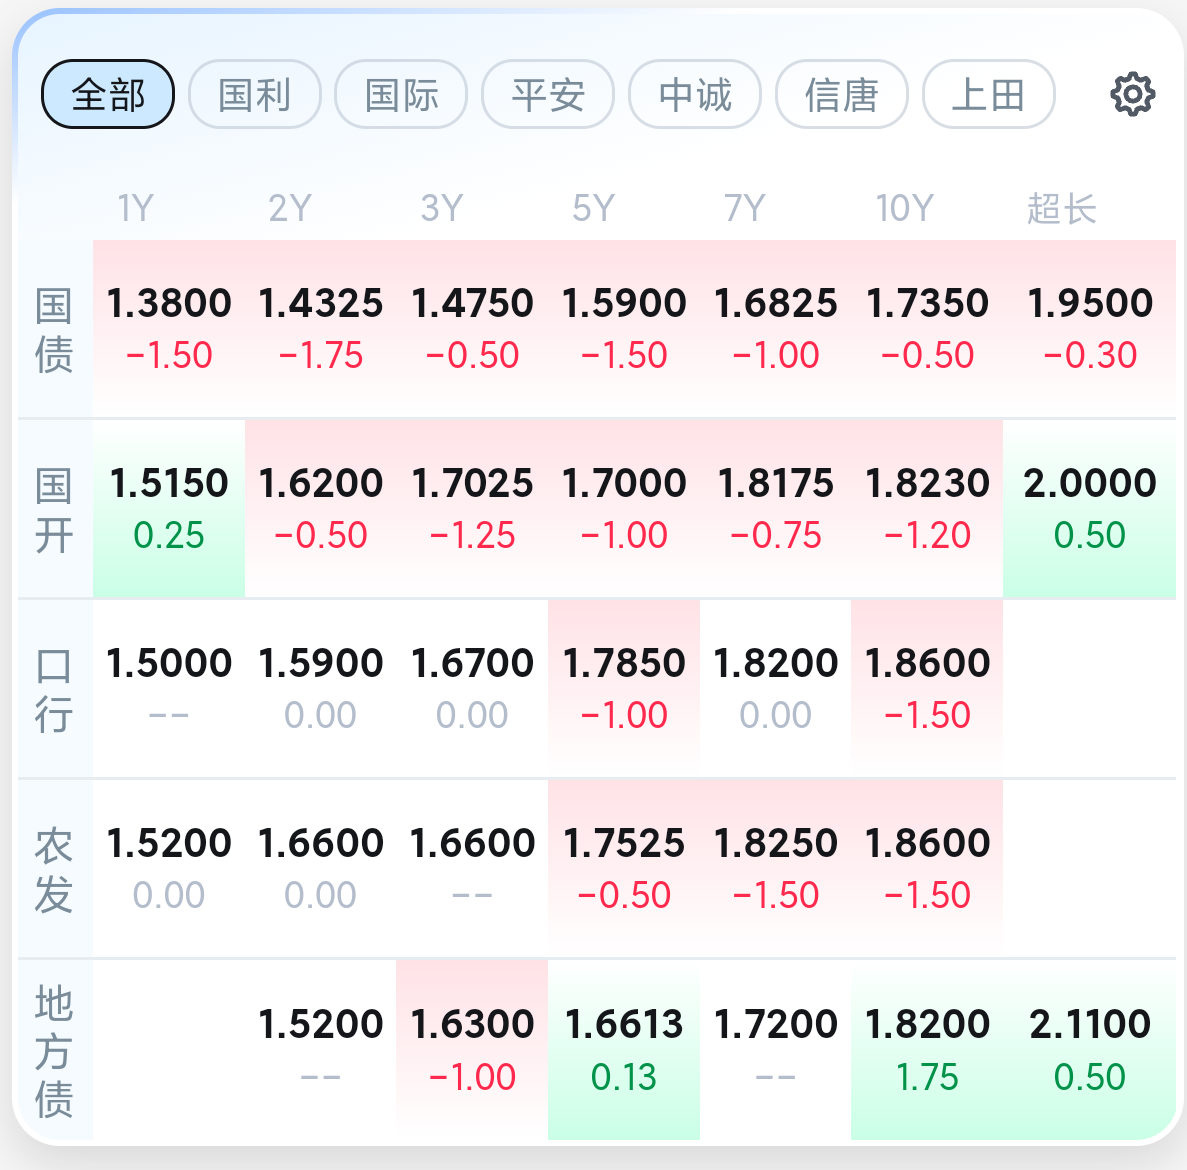
Task: Open 地方债 5Y cell 1.6613
Action: 624,1050
